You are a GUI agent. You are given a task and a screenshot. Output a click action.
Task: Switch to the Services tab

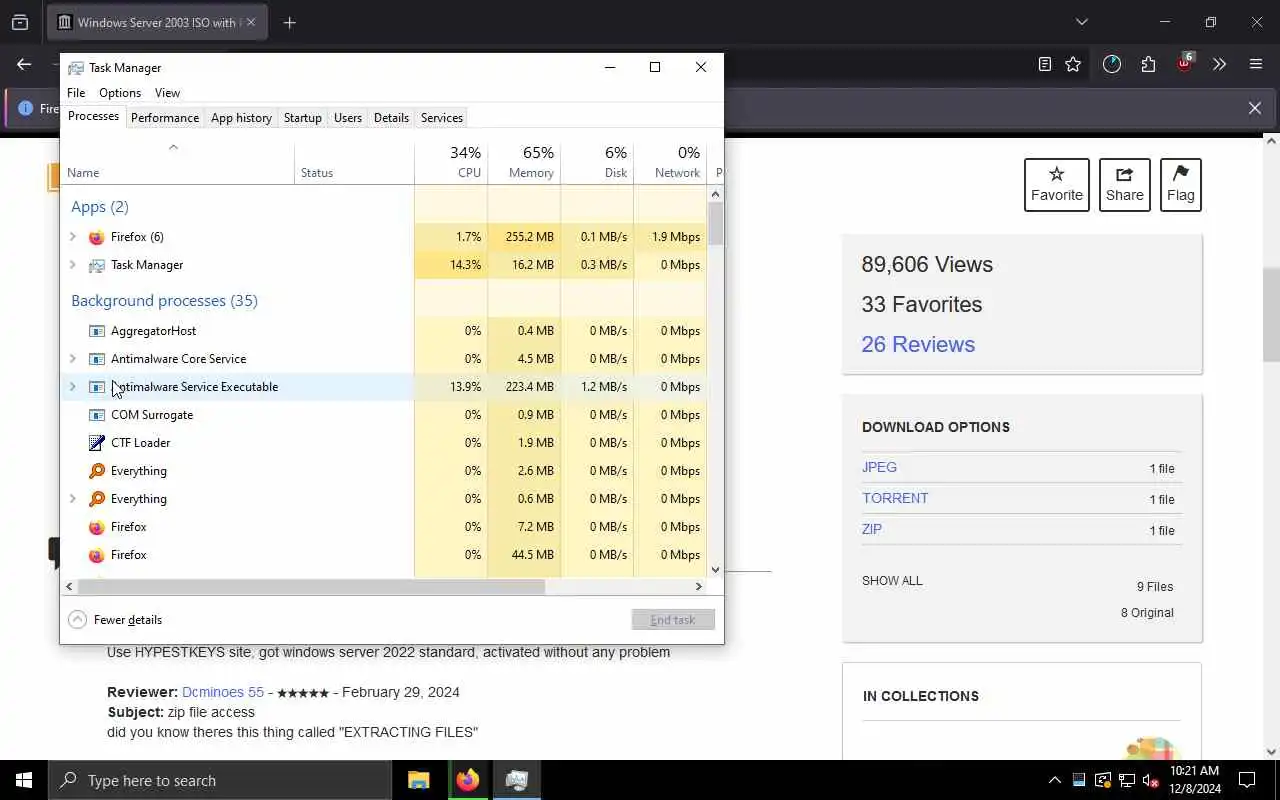[441, 118]
